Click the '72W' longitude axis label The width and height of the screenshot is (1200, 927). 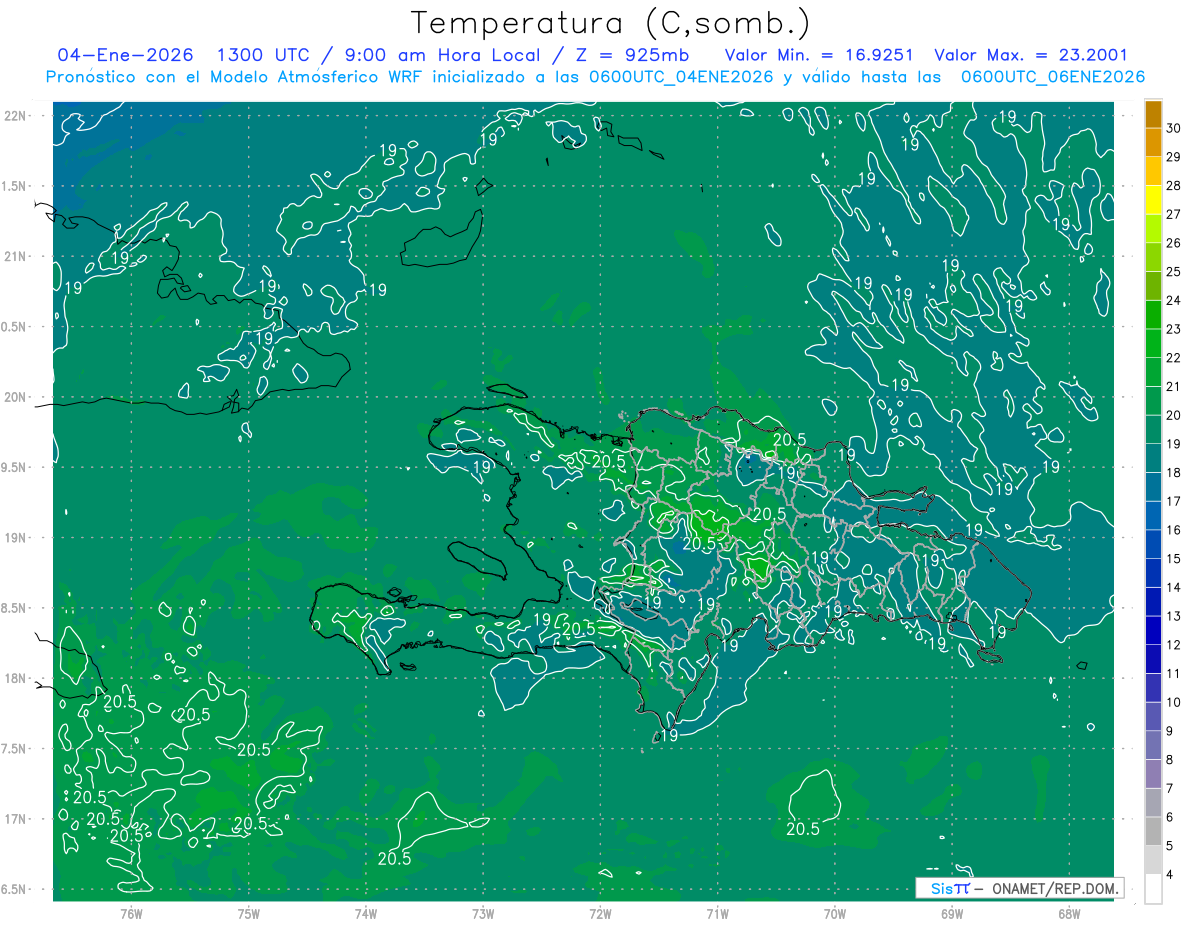pyautogui.click(x=600, y=914)
